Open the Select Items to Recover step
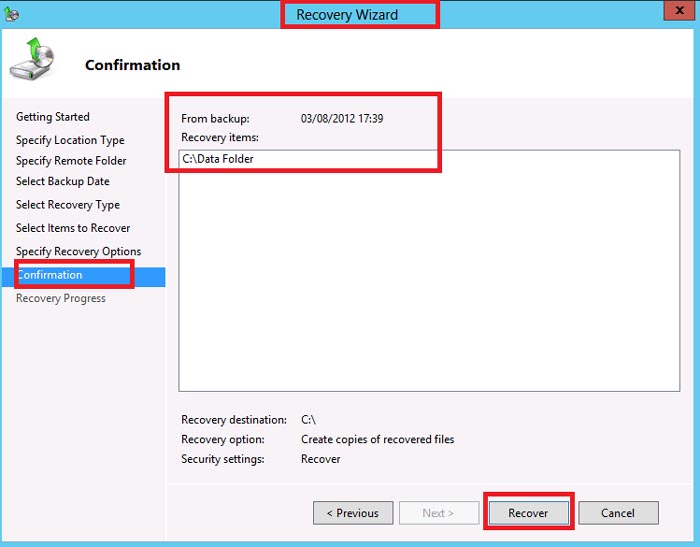This screenshot has height=547, width=700. click(73, 228)
